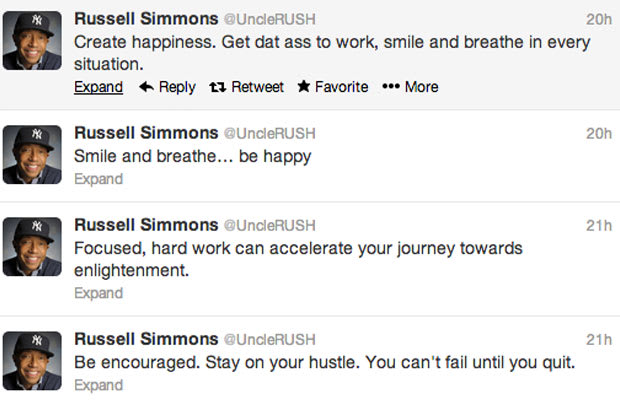Open avatar on 'Be encouraged' tweet
This screenshot has width=620, height=400.
pos(32,361)
